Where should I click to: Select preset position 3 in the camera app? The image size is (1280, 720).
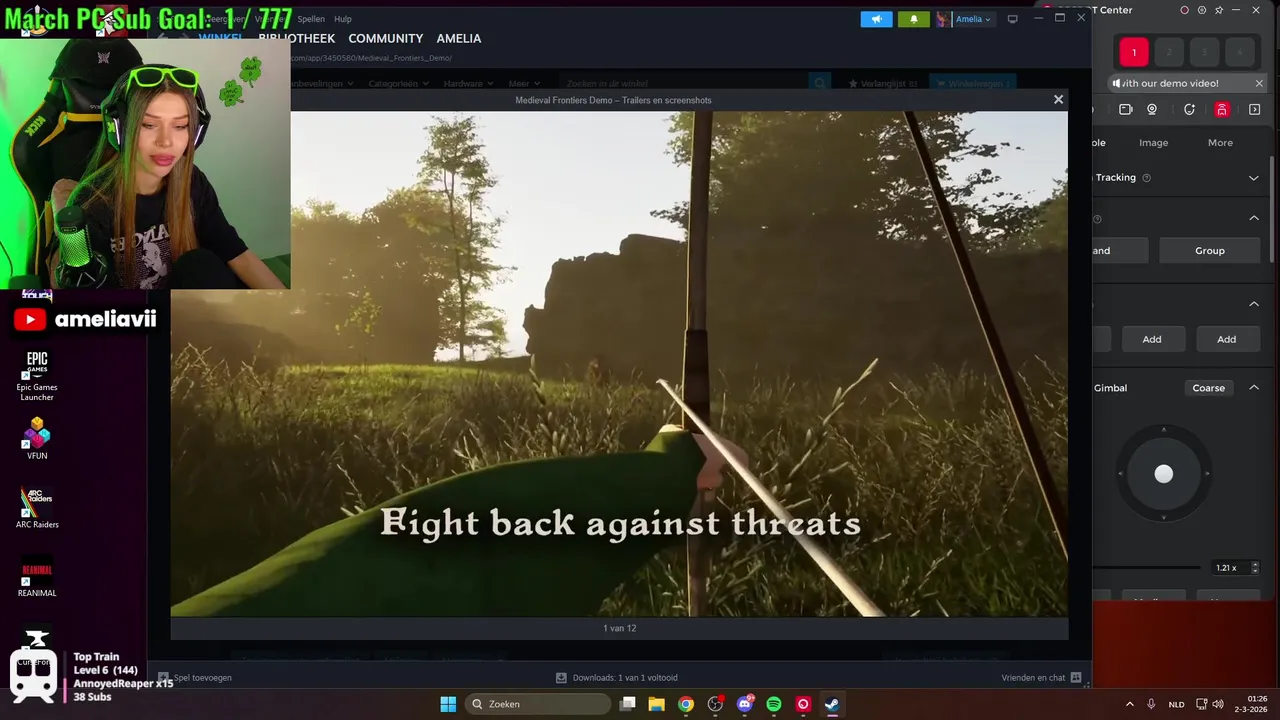click(1204, 52)
